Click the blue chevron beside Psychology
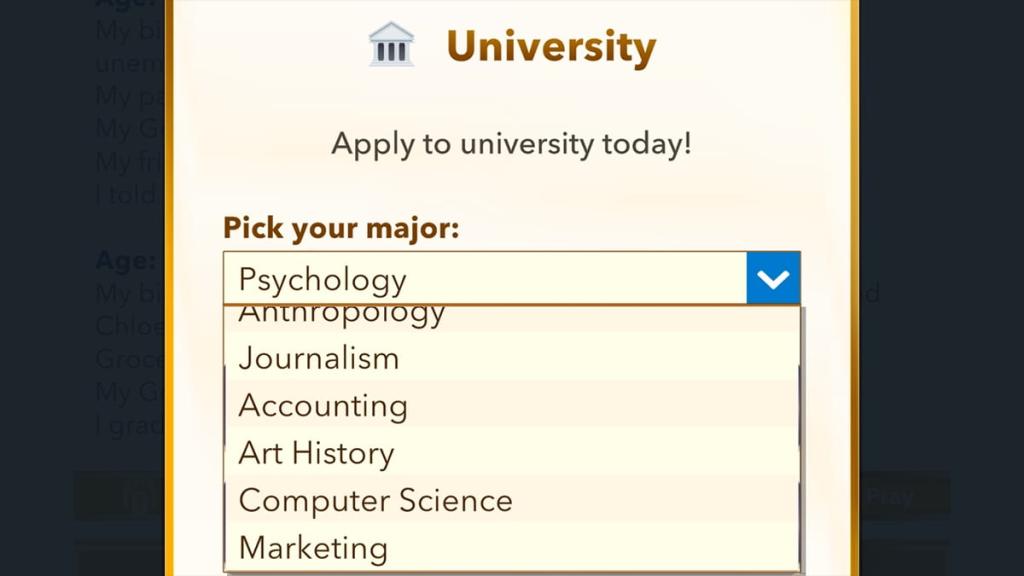Image resolution: width=1024 pixels, height=576 pixels. pyautogui.click(x=772, y=278)
